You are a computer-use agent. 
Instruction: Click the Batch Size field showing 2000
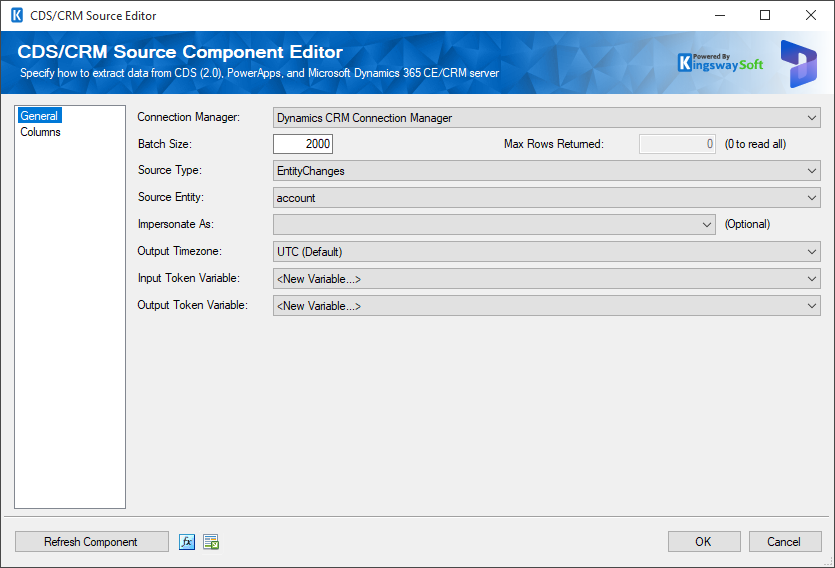[x=303, y=144]
